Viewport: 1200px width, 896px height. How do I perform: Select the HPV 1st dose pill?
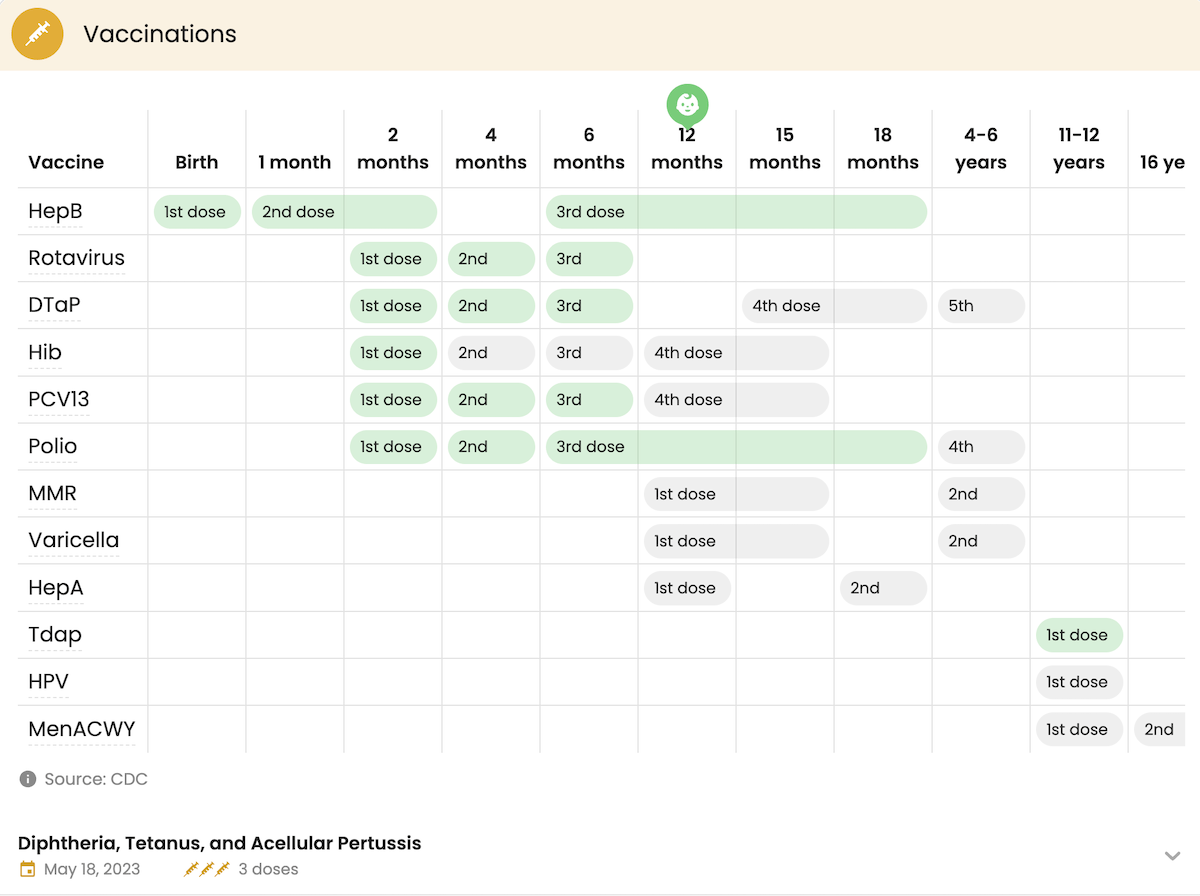coord(1079,682)
